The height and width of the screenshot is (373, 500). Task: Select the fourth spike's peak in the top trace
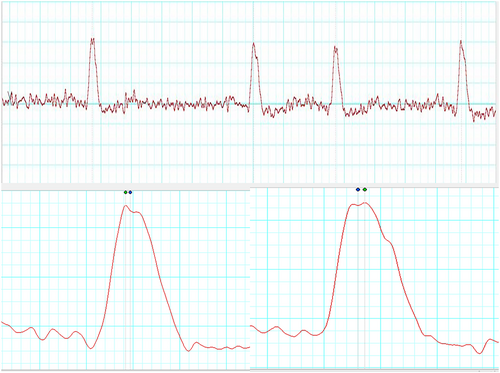[x=461, y=42]
